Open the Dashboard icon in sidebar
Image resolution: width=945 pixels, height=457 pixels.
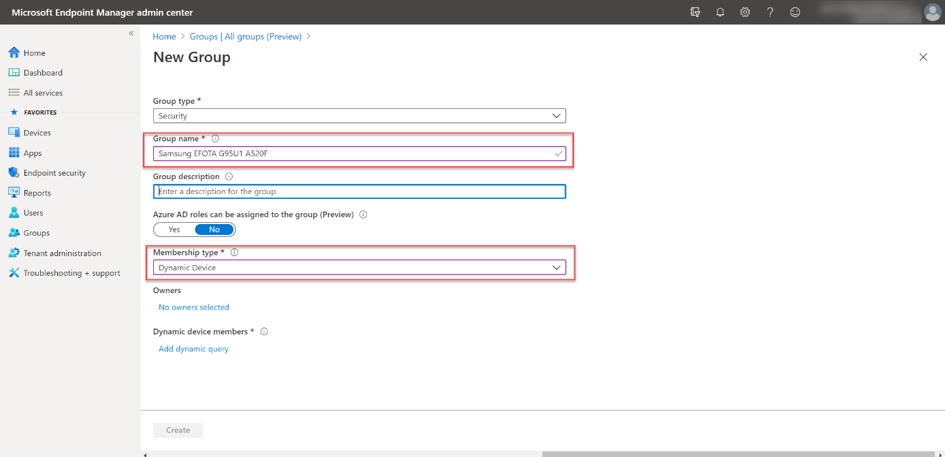[x=14, y=73]
